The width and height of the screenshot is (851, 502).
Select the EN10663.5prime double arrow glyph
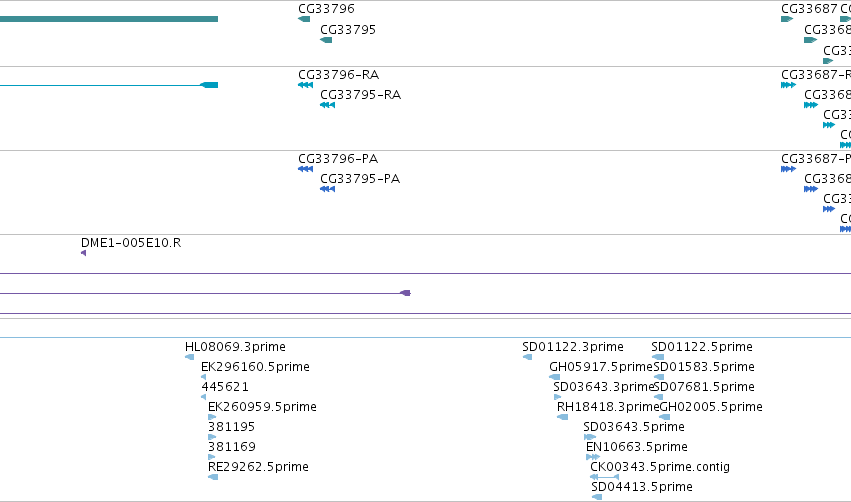click(593, 457)
